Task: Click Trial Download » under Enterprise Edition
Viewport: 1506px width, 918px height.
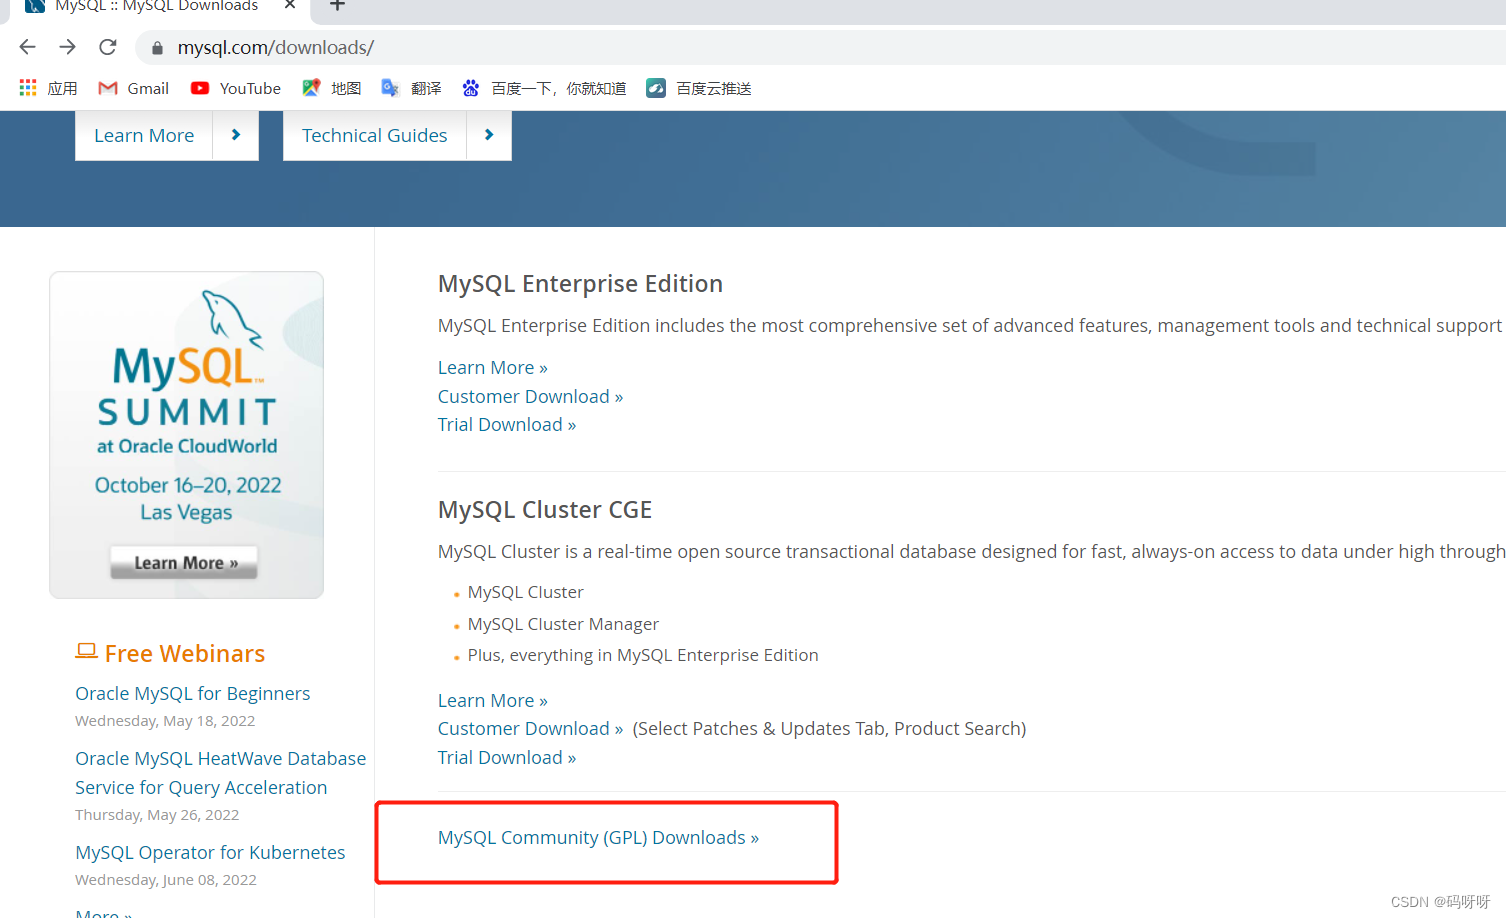Action: click(x=507, y=425)
